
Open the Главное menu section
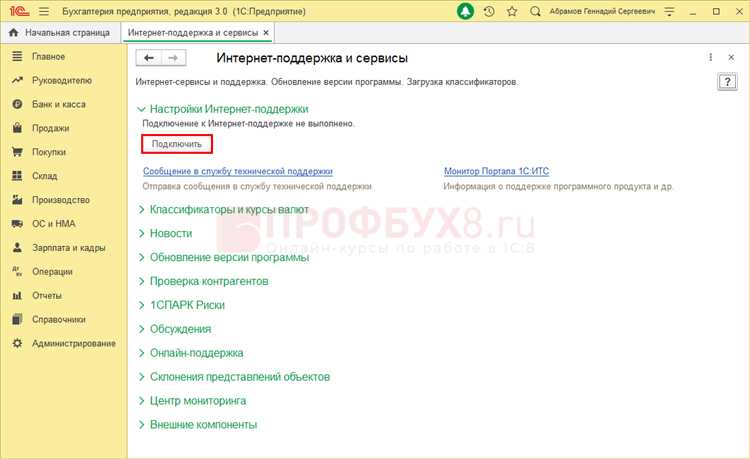click(x=48, y=56)
